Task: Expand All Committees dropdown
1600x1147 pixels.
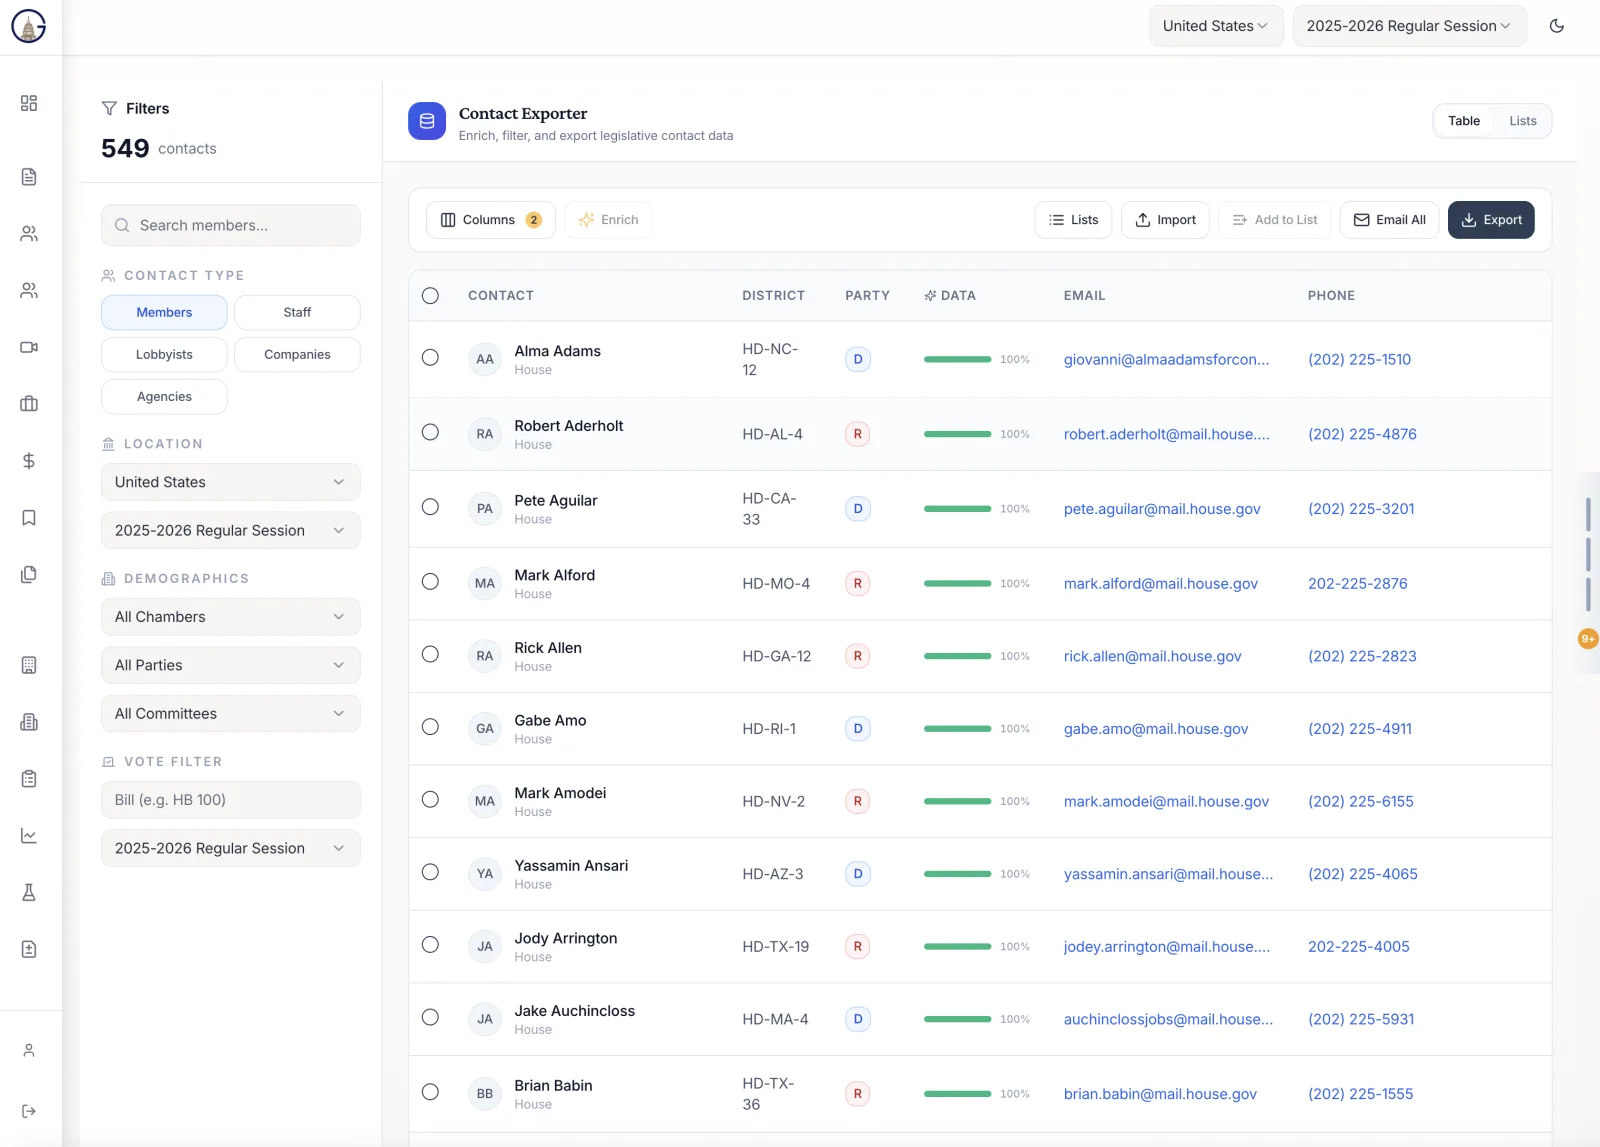Action: click(231, 713)
